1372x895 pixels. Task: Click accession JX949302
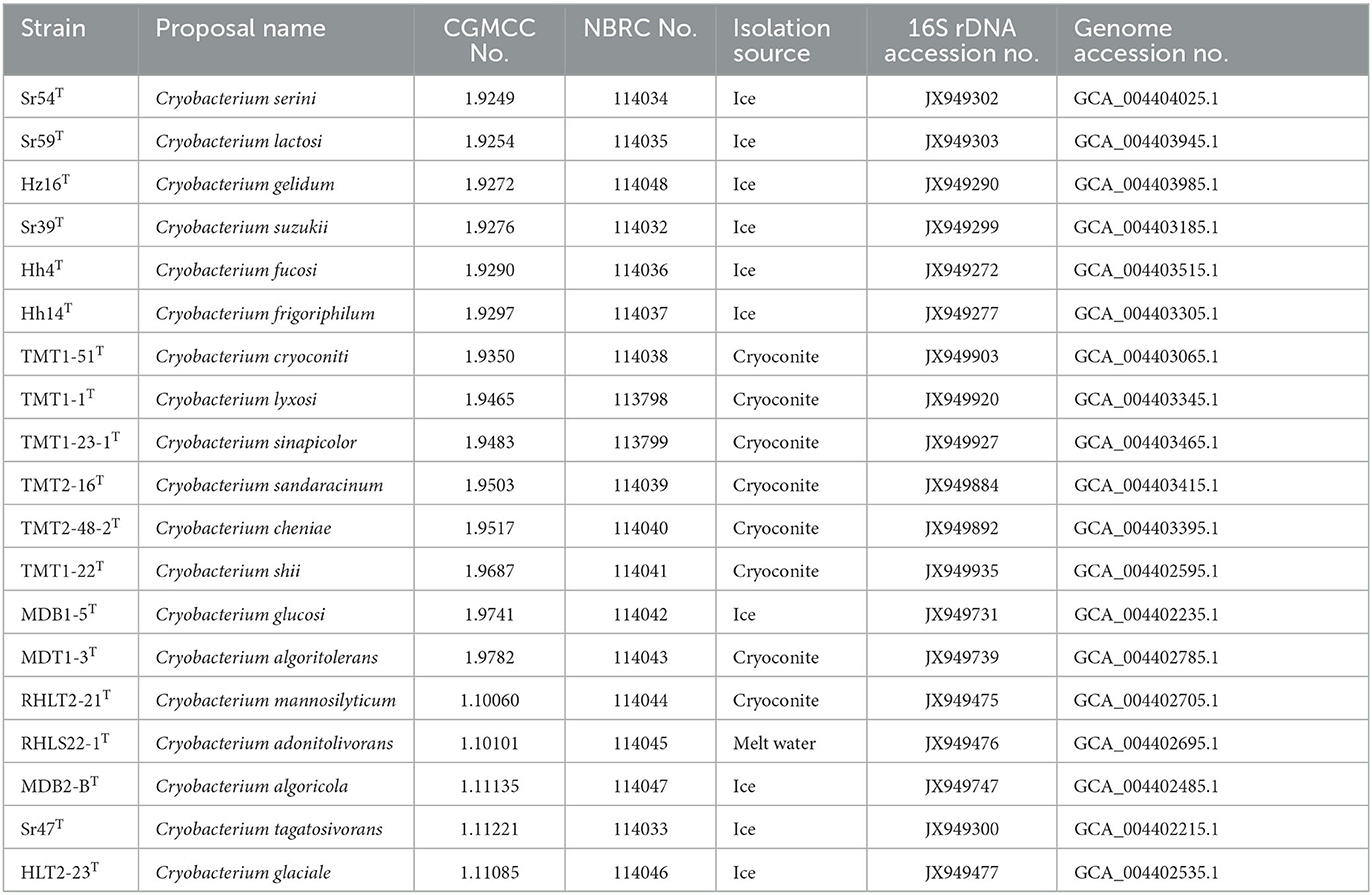(961, 98)
